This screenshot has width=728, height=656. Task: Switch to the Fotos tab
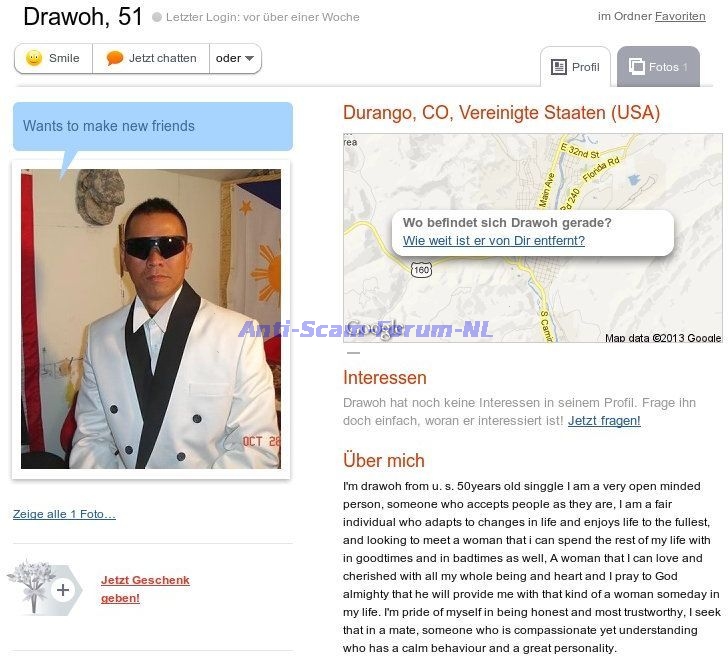pyautogui.click(x=658, y=66)
